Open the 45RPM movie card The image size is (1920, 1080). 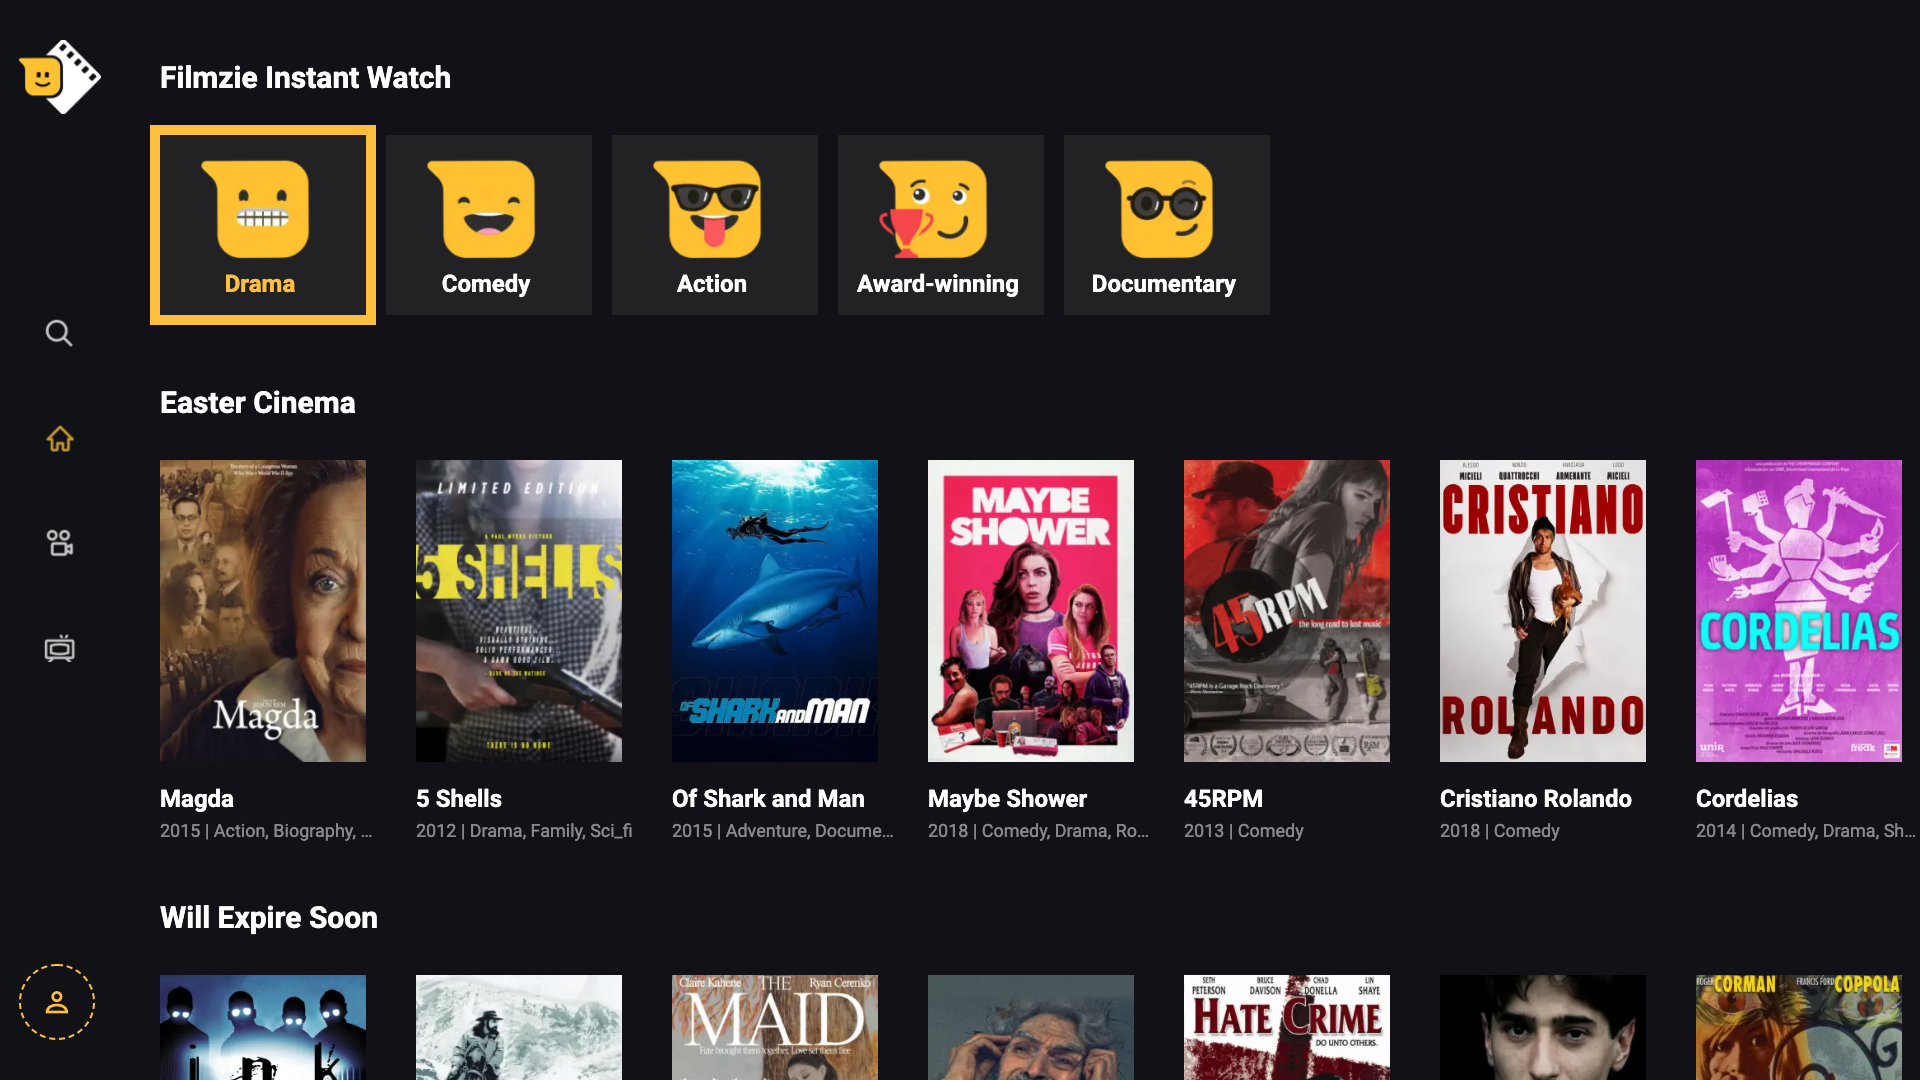[1287, 611]
